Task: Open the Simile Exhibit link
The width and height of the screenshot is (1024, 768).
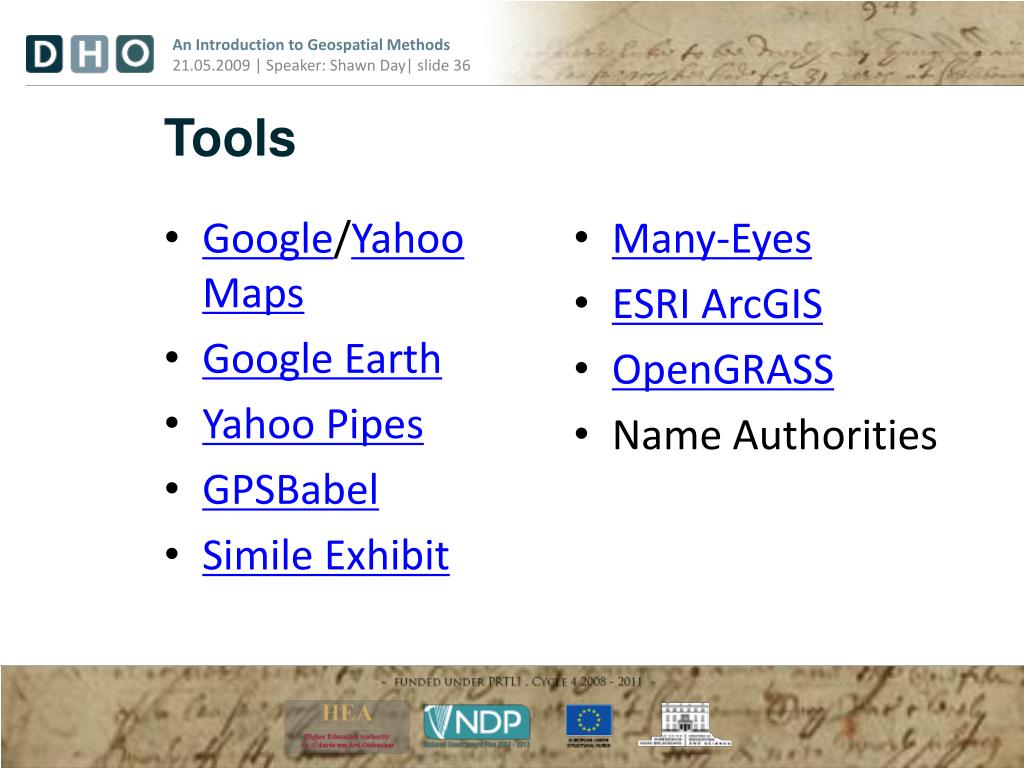Action: [326, 556]
